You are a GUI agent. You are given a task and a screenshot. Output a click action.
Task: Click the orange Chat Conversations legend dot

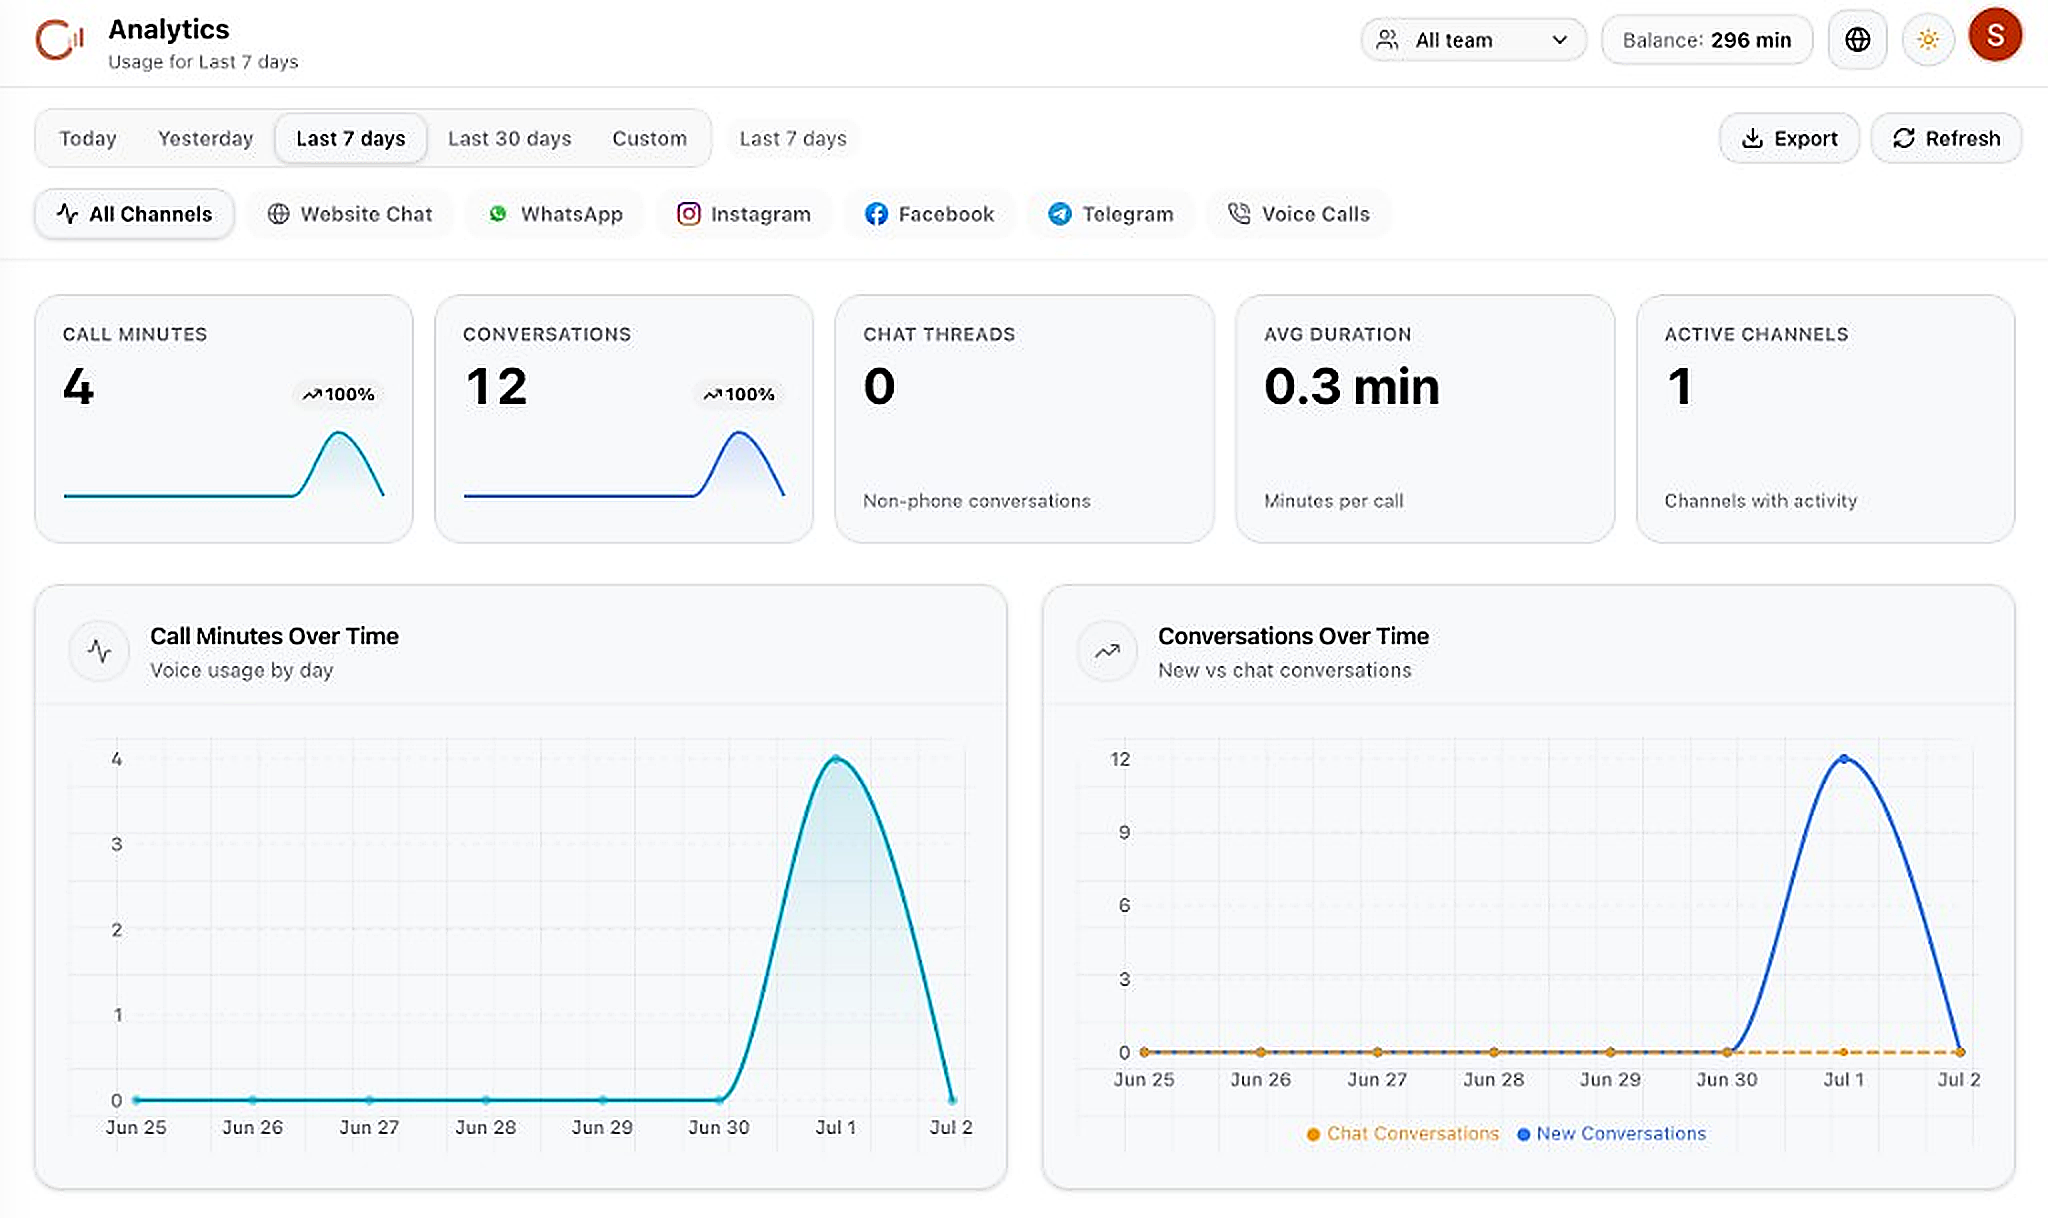1313,1134
